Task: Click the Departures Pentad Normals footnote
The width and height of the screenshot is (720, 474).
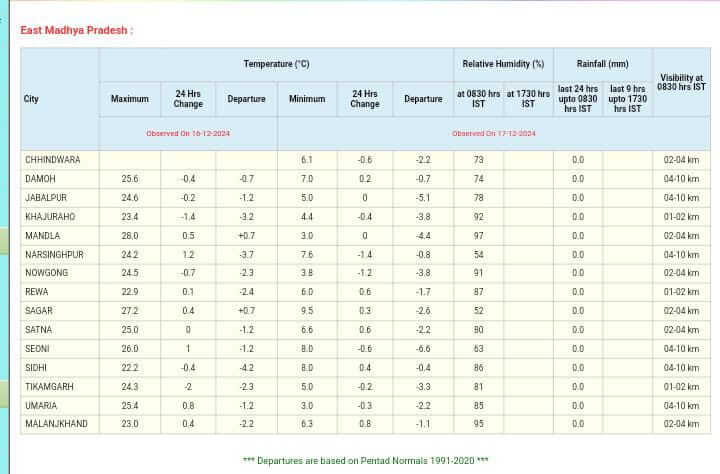Action: point(365,460)
